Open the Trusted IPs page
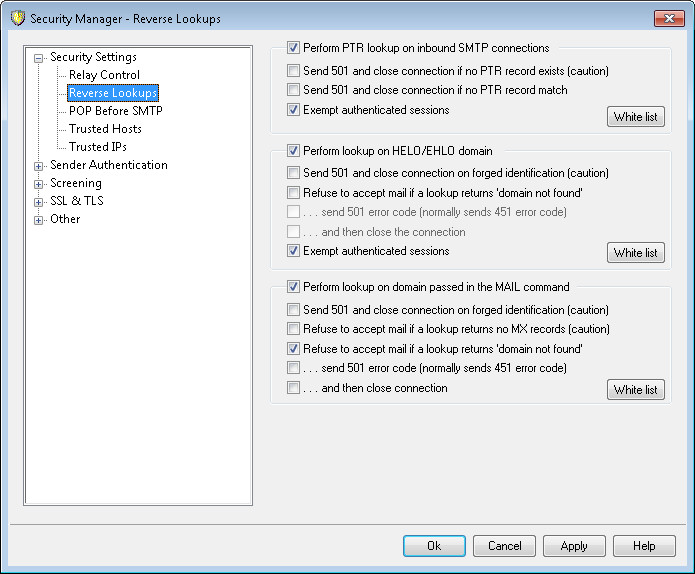This screenshot has height=574, width=695. (x=97, y=147)
